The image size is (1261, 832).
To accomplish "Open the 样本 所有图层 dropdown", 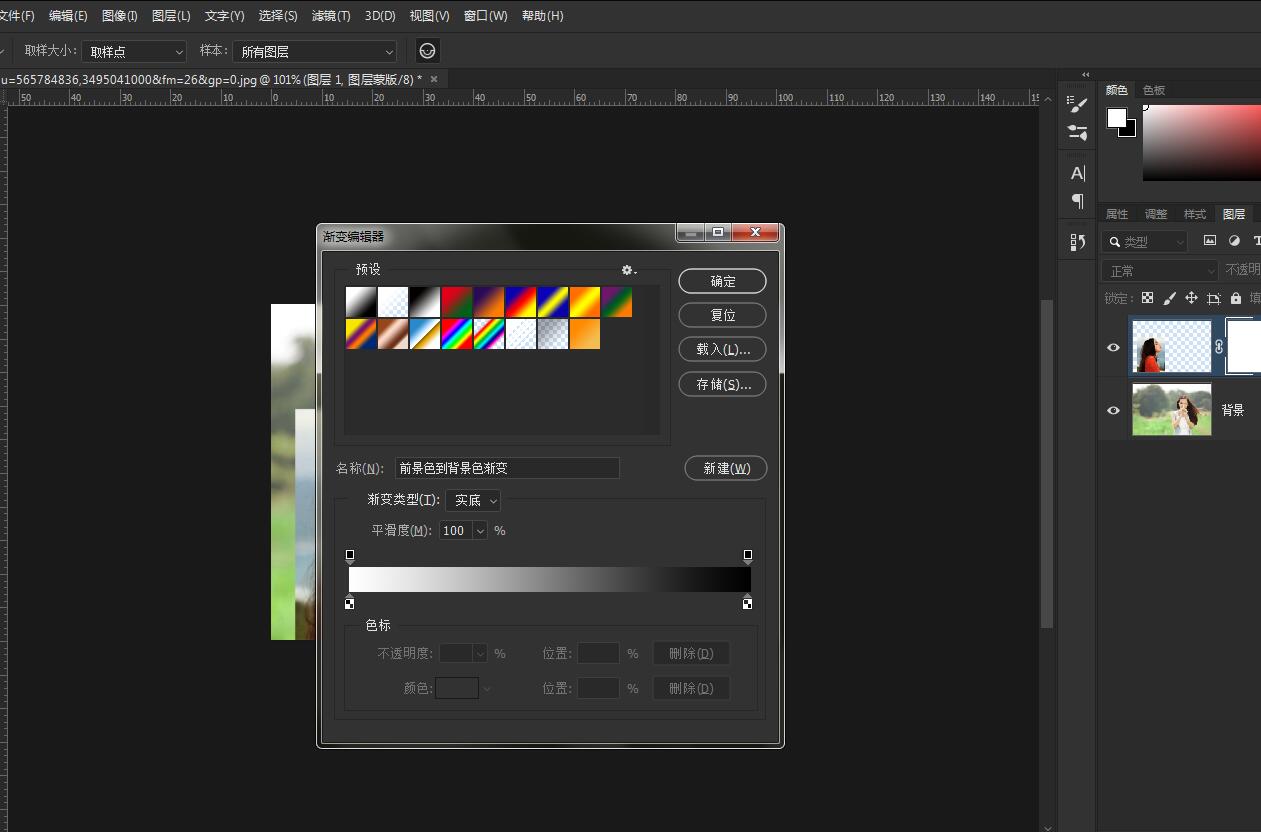I will 314,51.
